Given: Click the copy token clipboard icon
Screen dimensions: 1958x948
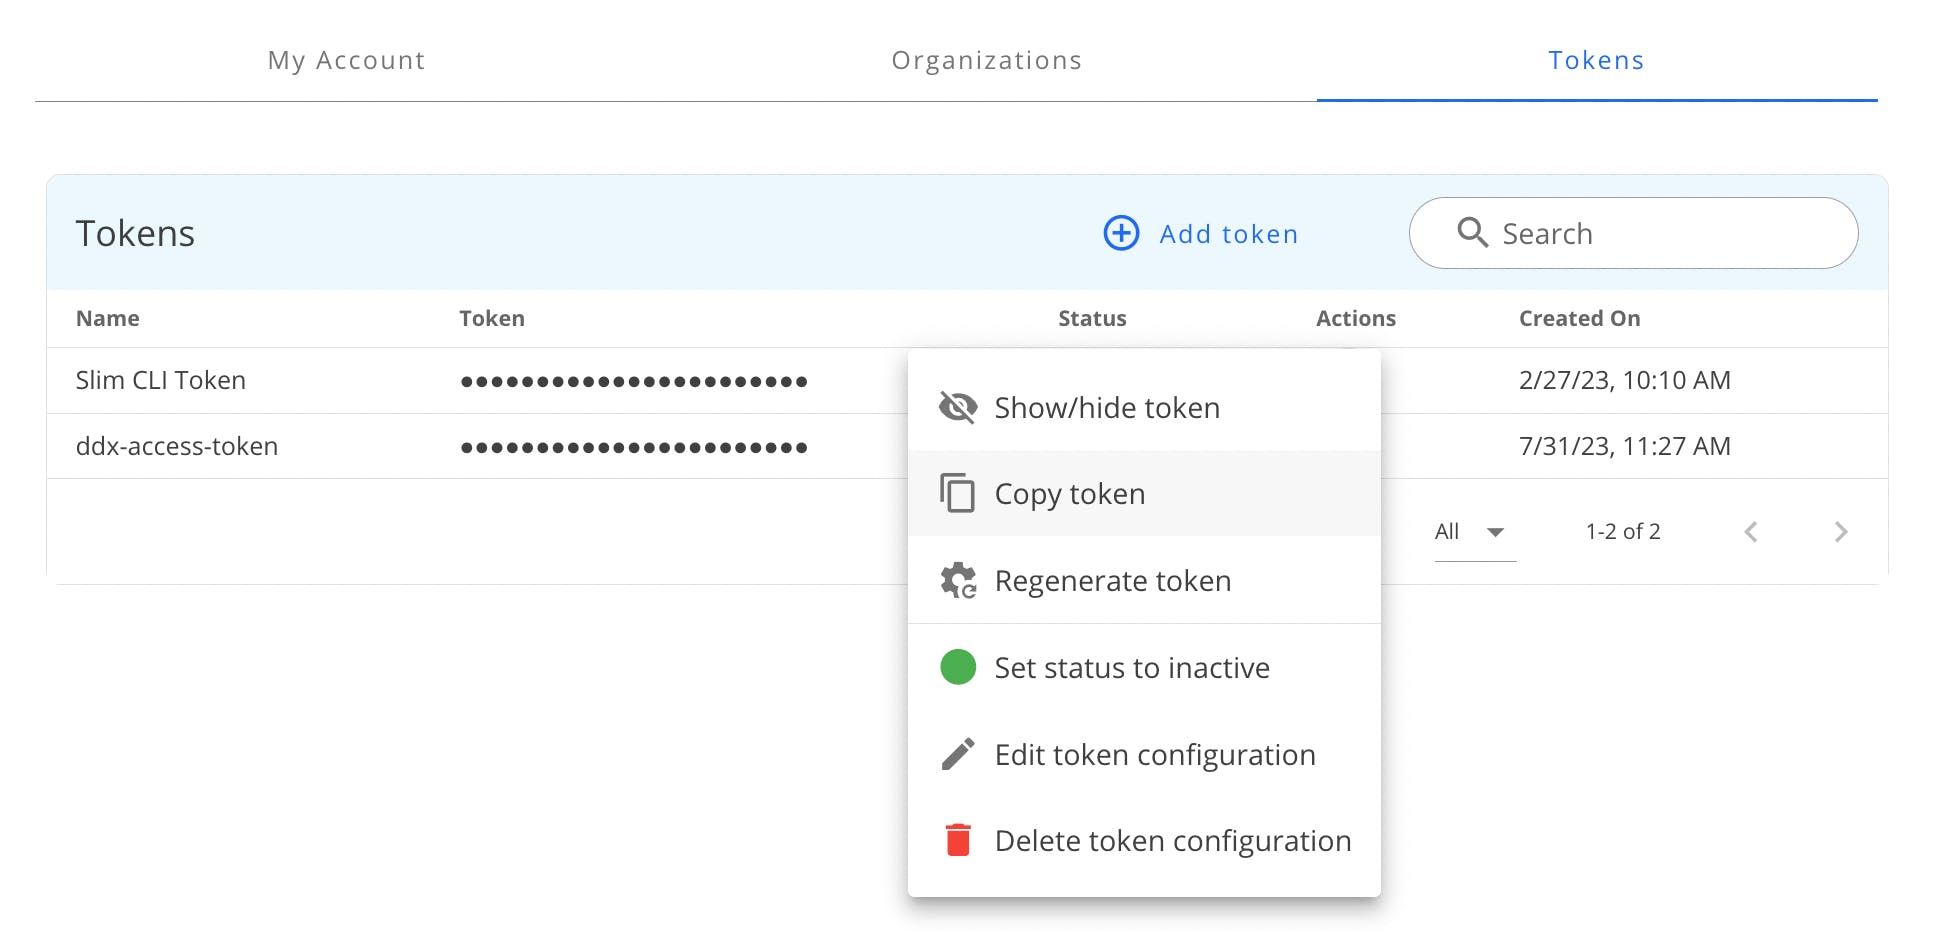Looking at the screenshot, I should tap(957, 493).
